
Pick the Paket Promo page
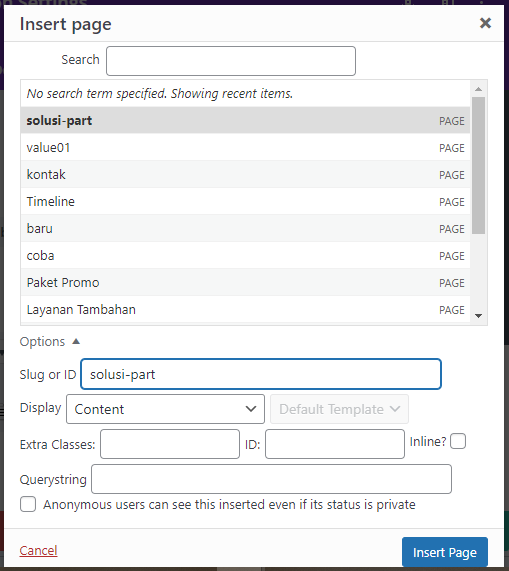pos(245,283)
